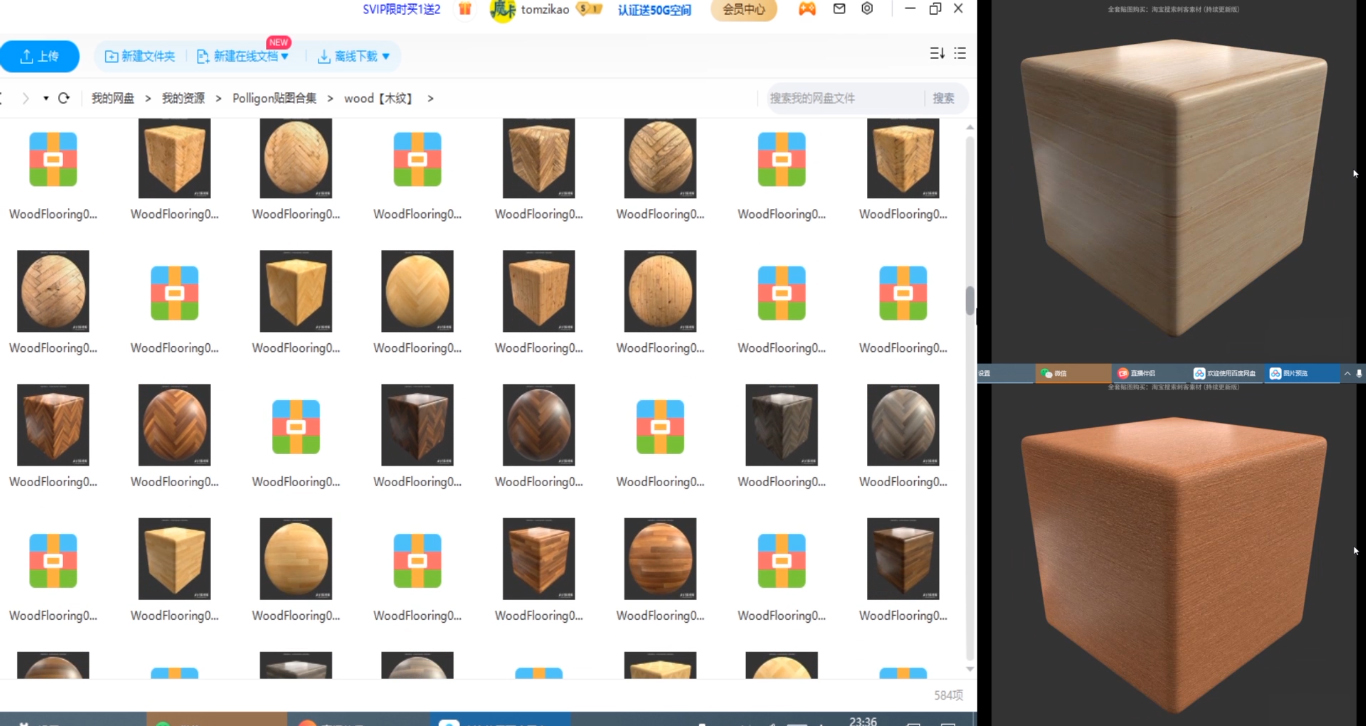The height and width of the screenshot is (726, 1366).
Task: Create a folder with 新建文件夹
Action: pyautogui.click(x=140, y=57)
